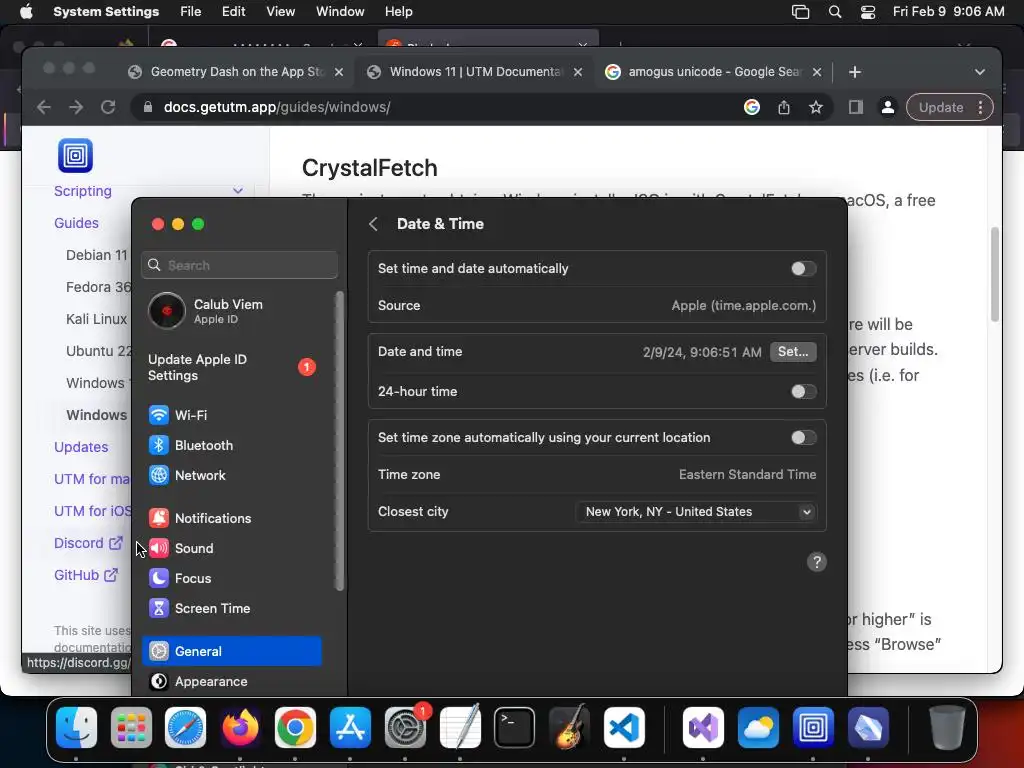Open Control Center in menu bar

[868, 12]
